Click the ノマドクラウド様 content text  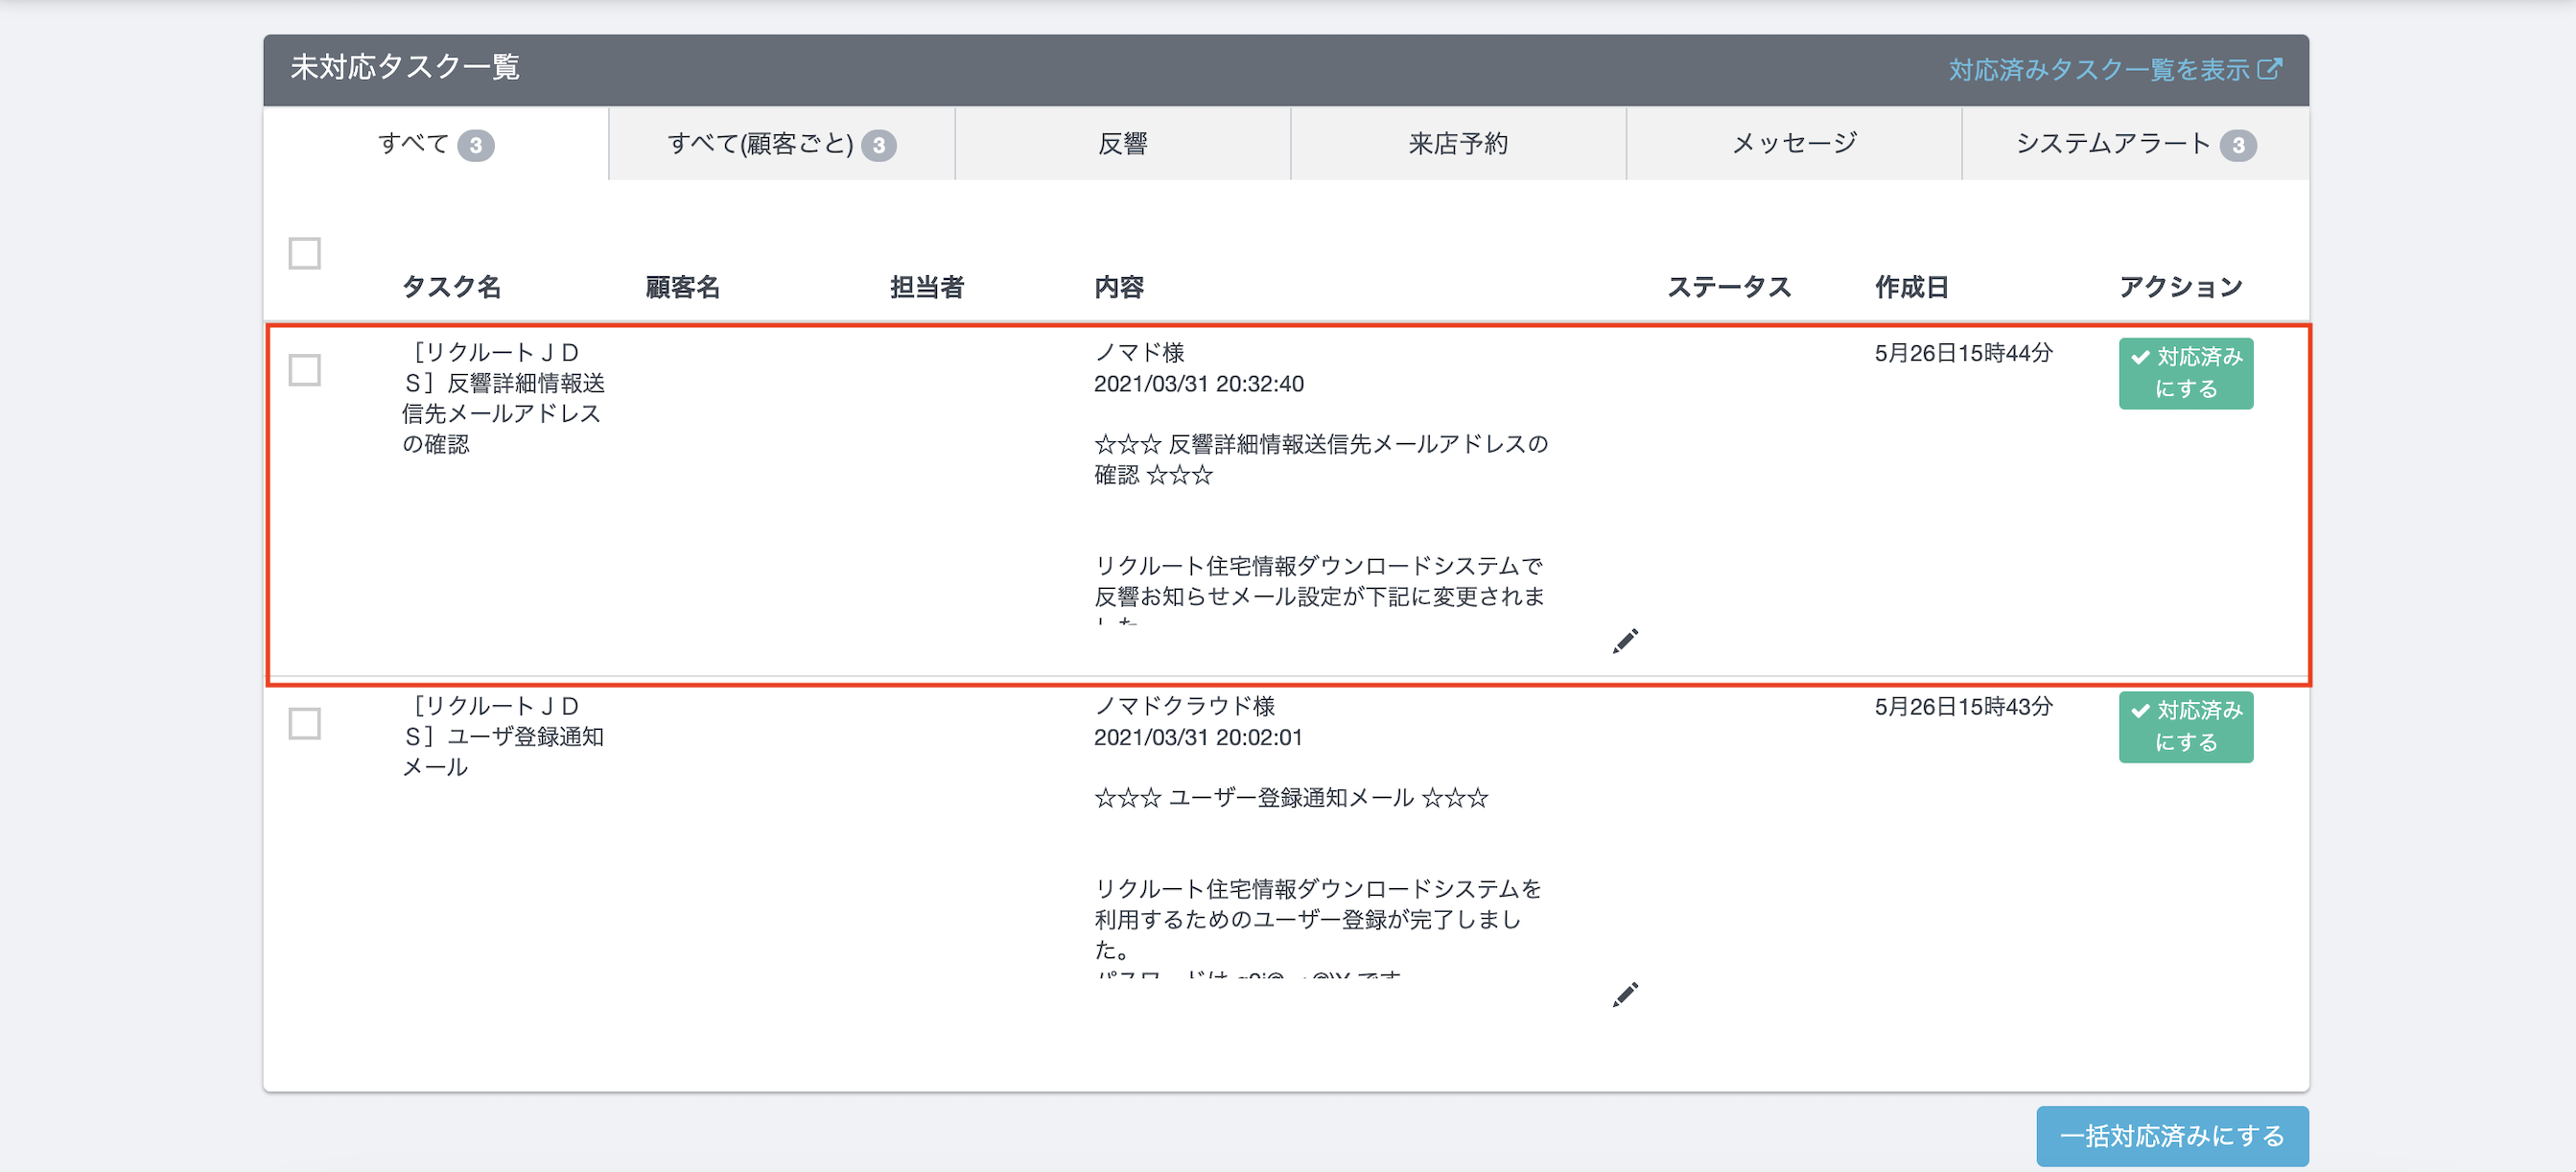pos(1185,706)
